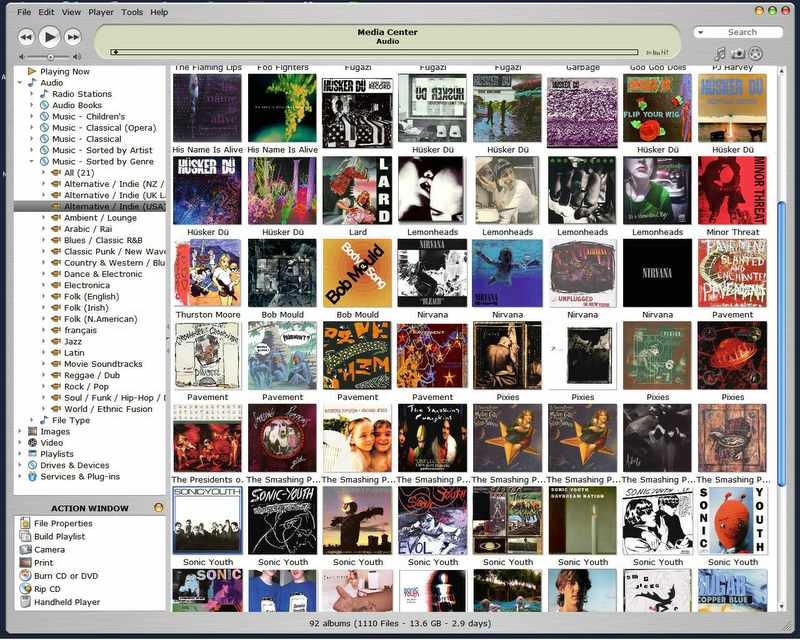Open the Help menu
The width and height of the screenshot is (800, 640).
click(159, 12)
